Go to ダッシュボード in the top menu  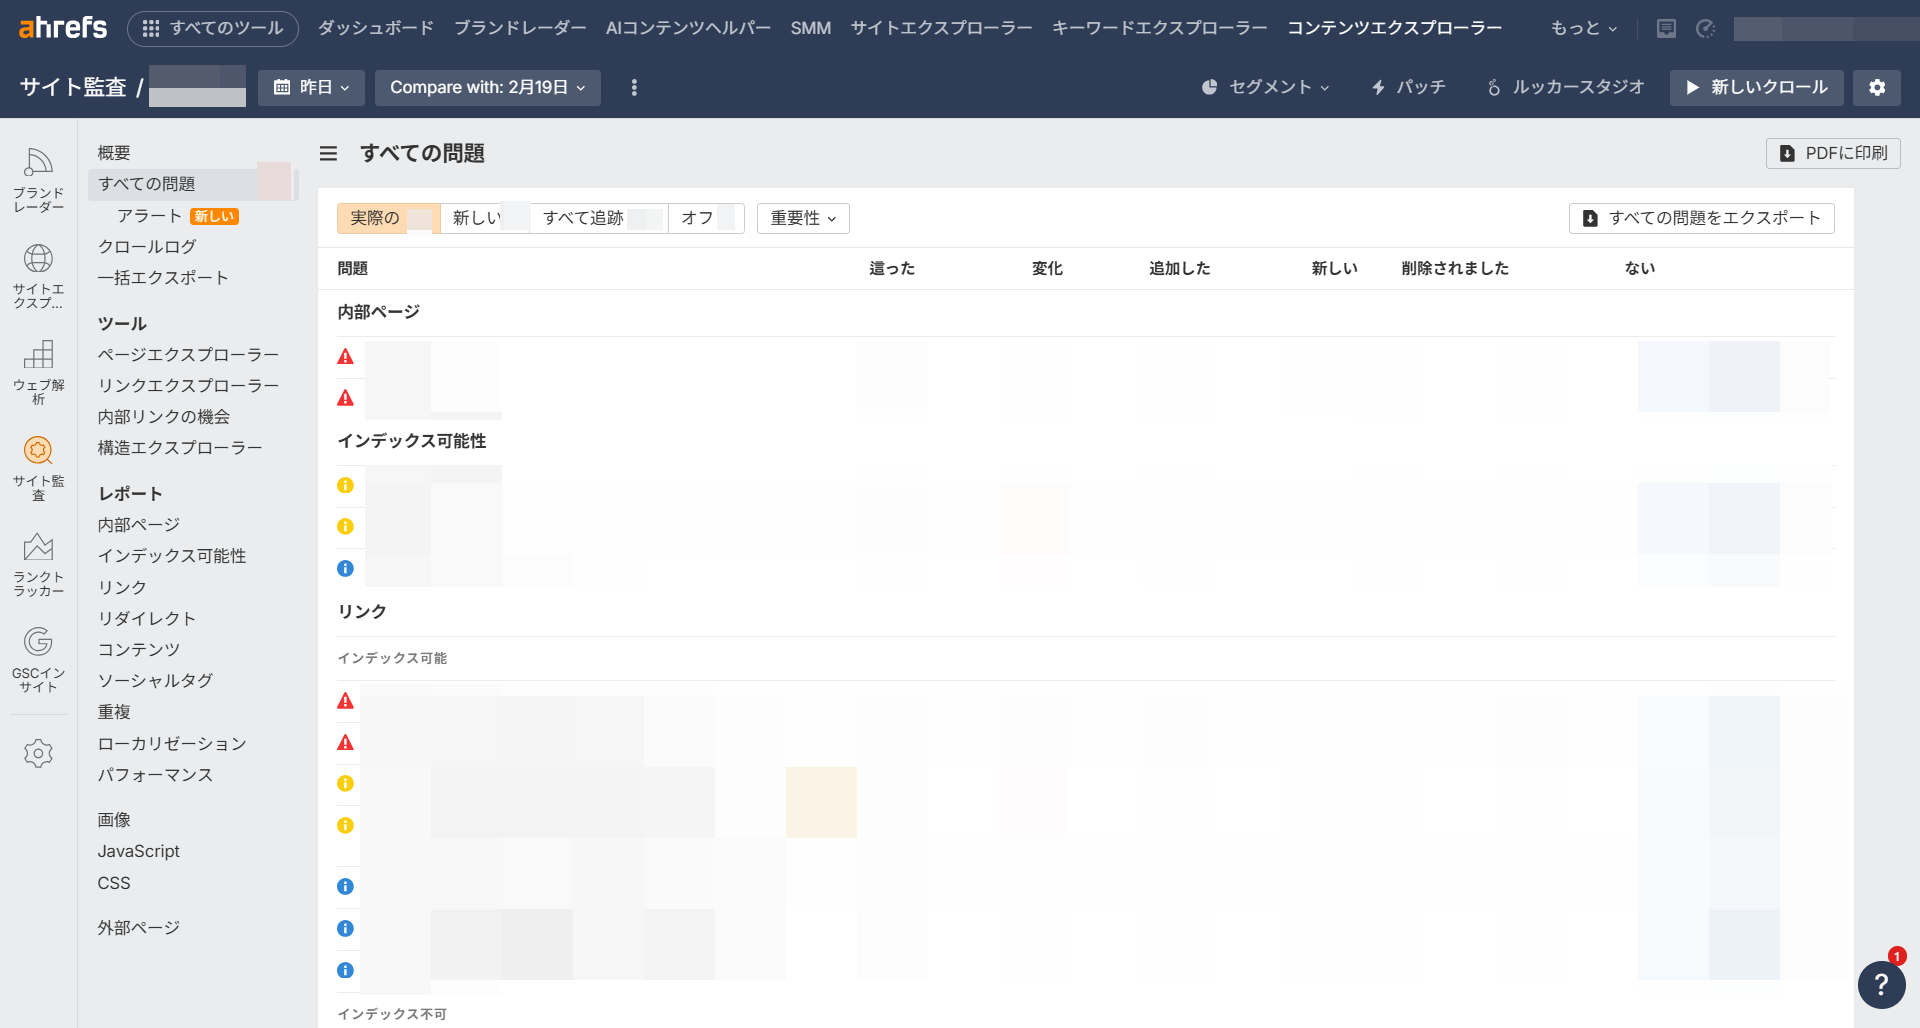tap(375, 28)
